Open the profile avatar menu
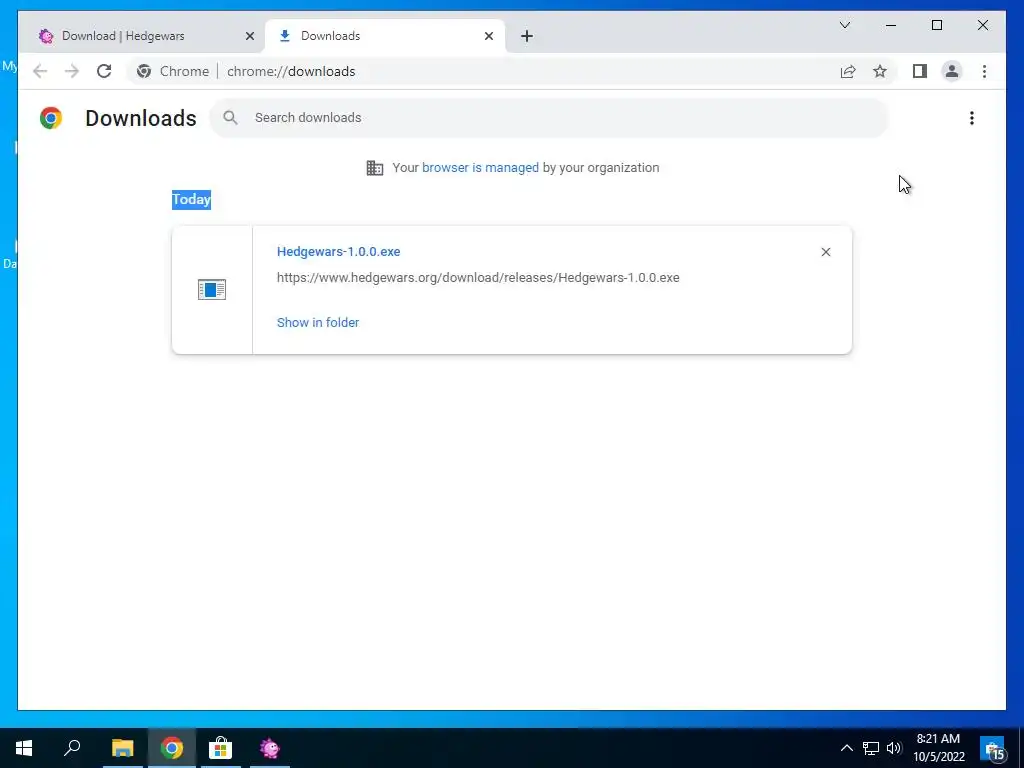This screenshot has width=1024, height=768. 952,71
